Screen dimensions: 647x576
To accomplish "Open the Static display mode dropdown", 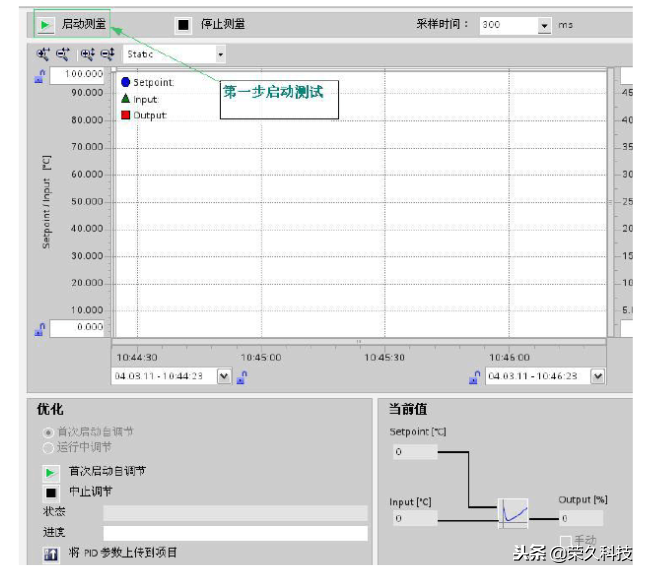I will (x=220, y=55).
